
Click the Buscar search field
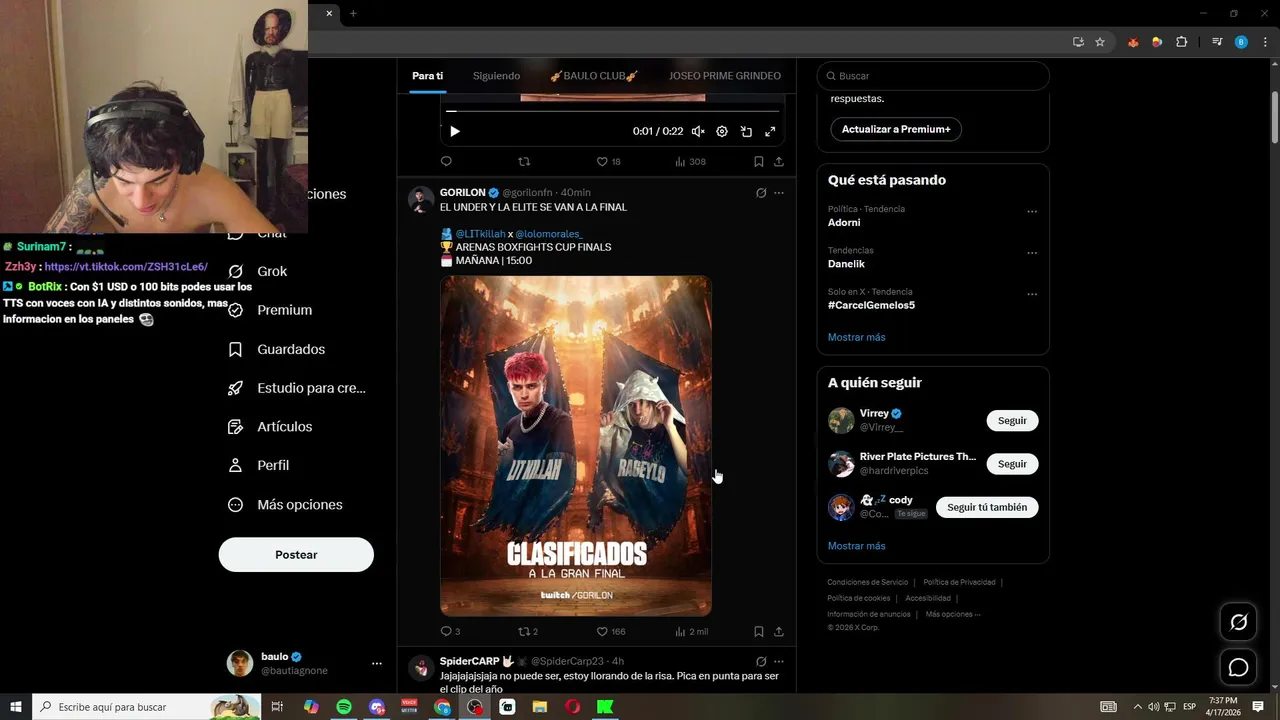(x=933, y=76)
